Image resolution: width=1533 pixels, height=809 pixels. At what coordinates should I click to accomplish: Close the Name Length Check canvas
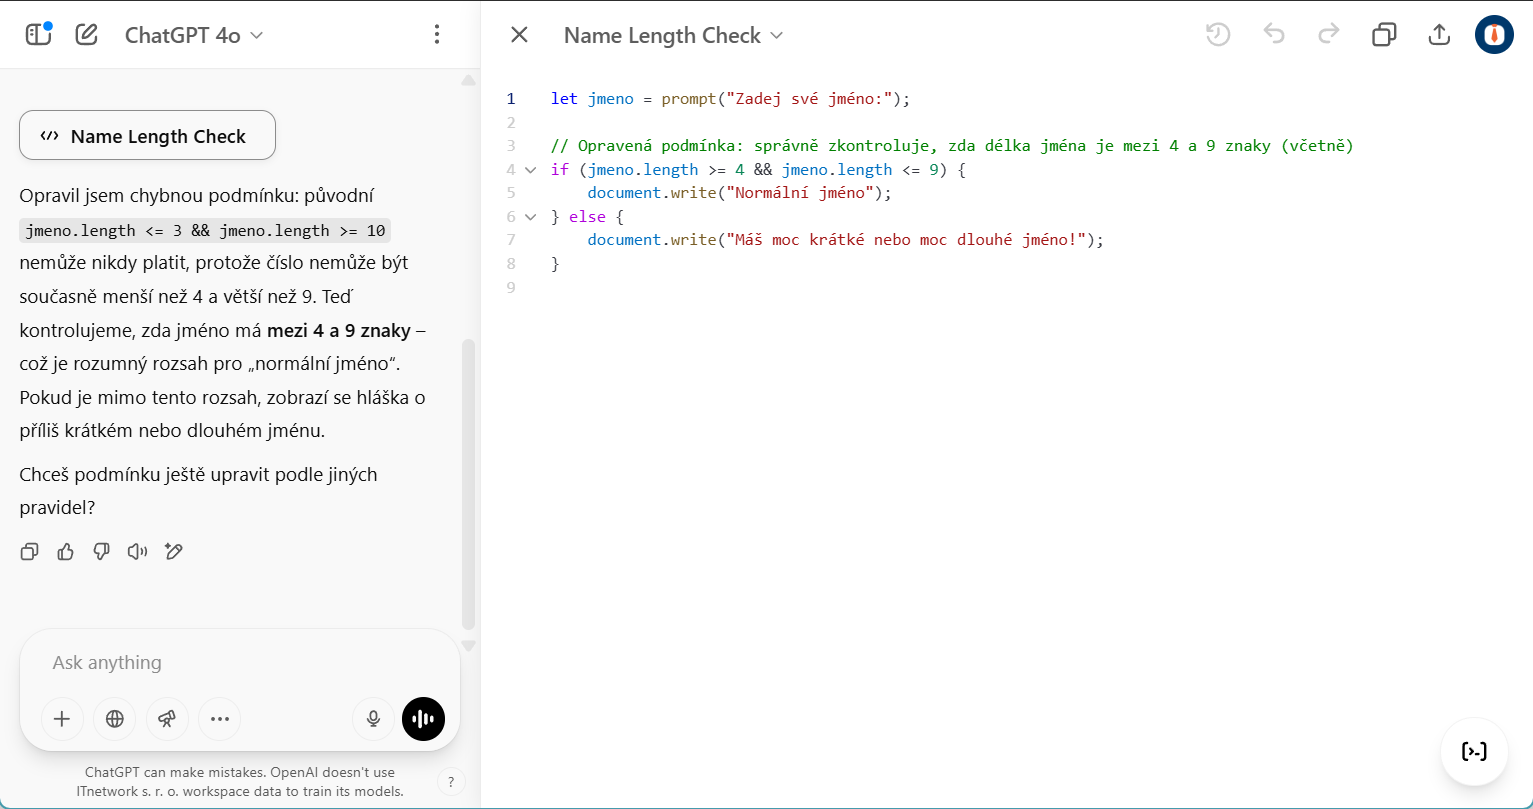[x=519, y=35]
